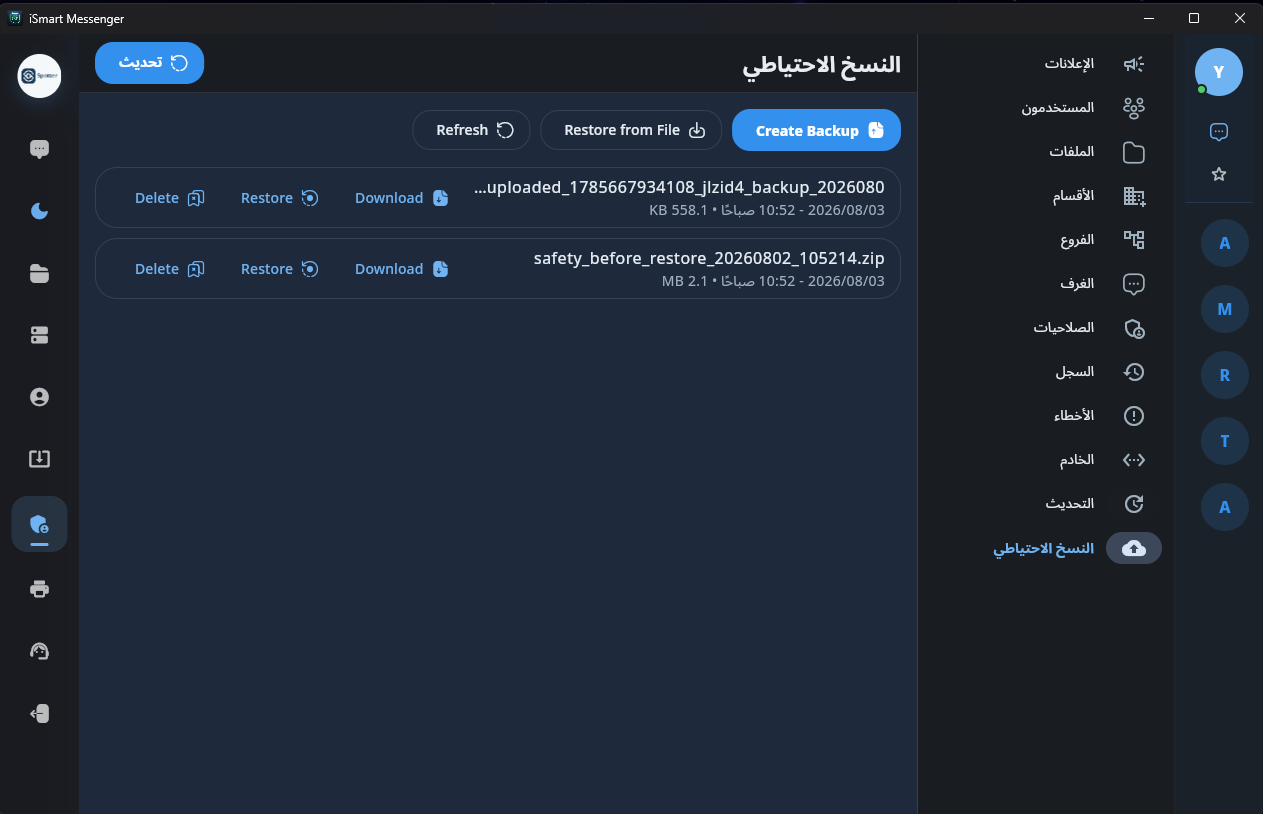Click the users group icon
This screenshot has height=814, width=1263.
click(x=1134, y=108)
